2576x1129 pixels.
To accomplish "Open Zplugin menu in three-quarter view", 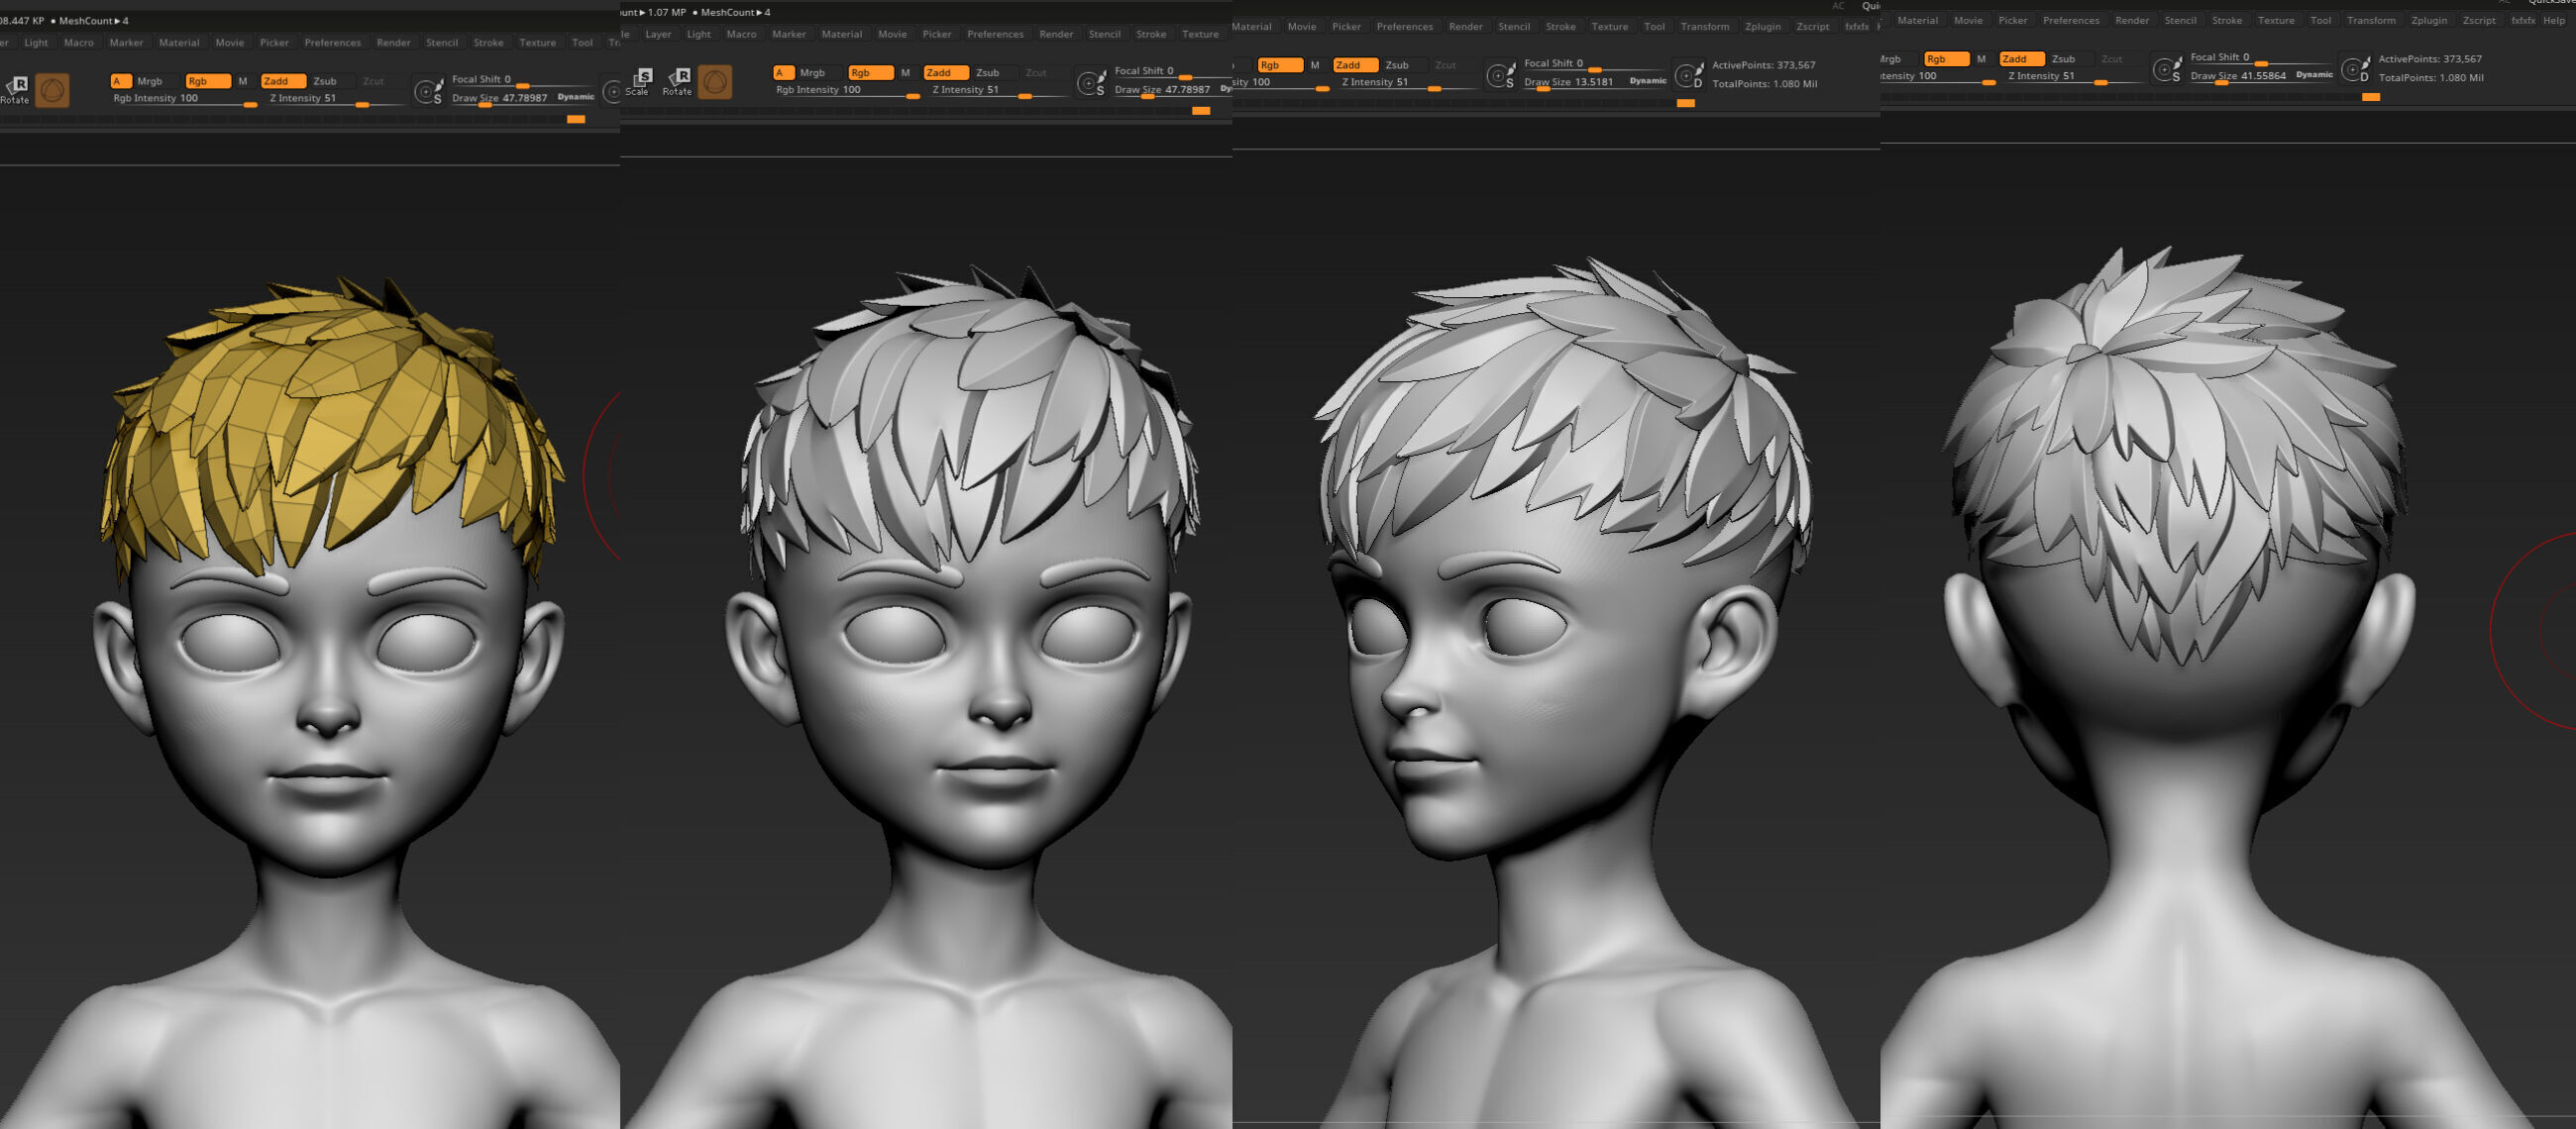I will point(1763,27).
